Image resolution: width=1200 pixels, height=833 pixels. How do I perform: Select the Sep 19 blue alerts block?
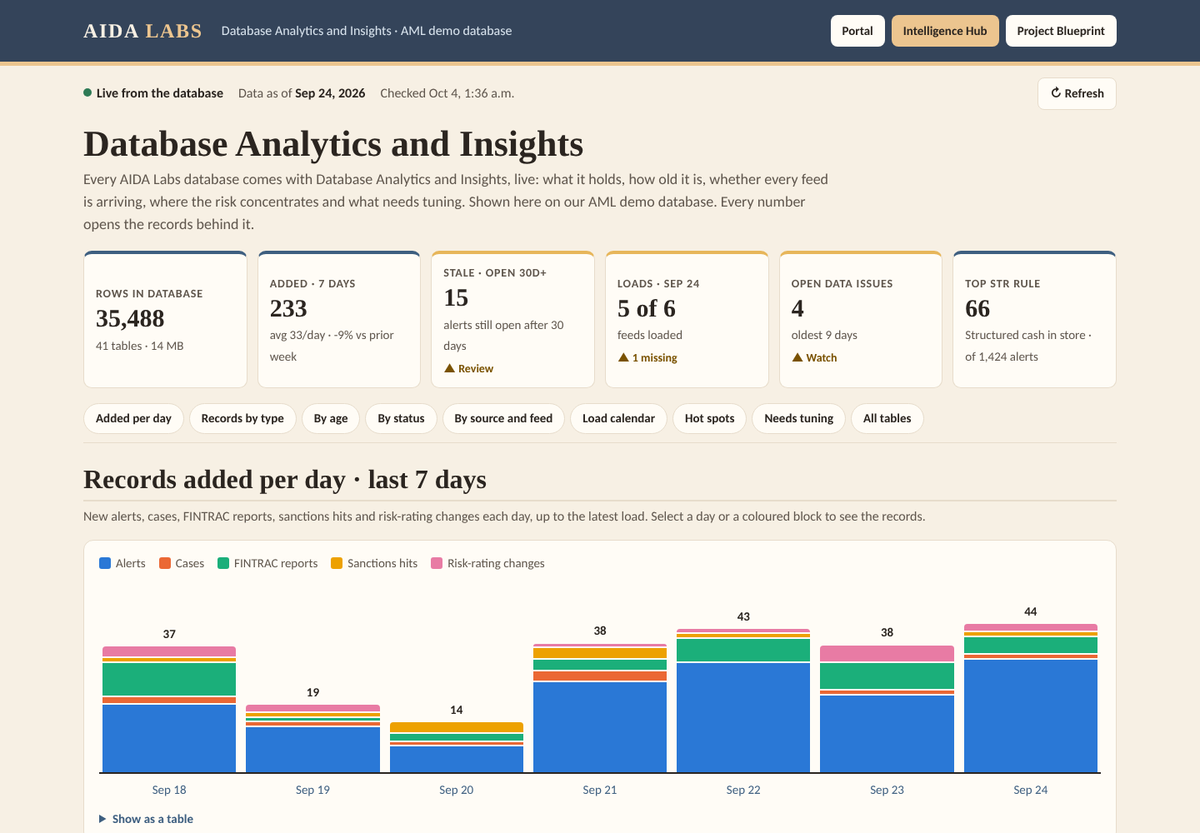click(313, 750)
